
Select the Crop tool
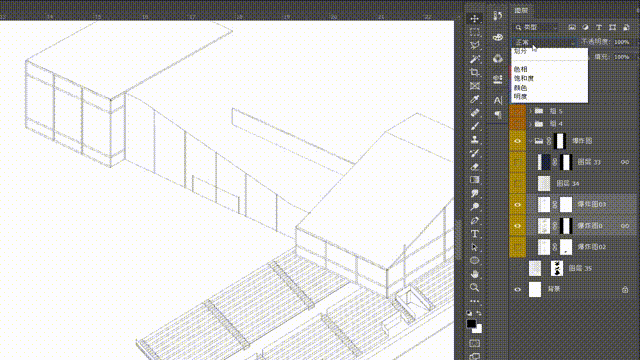(474, 73)
